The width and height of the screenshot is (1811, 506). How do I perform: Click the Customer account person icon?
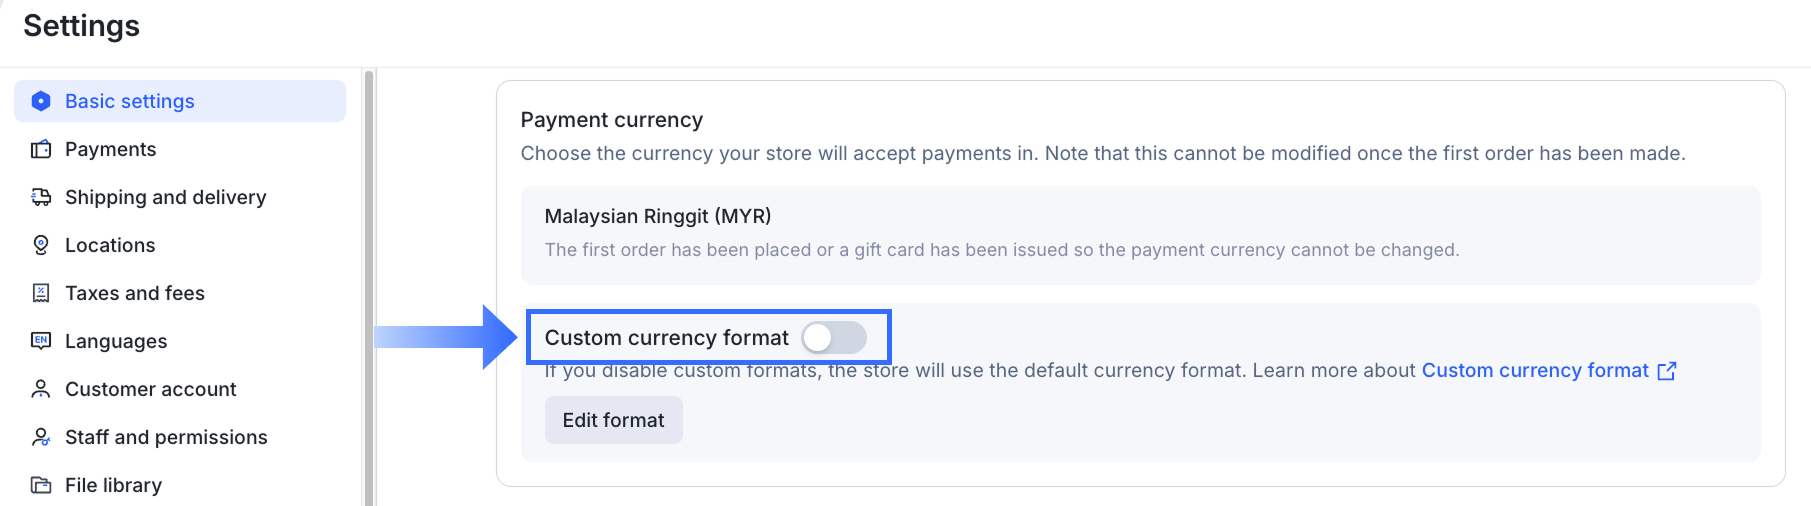tap(41, 389)
